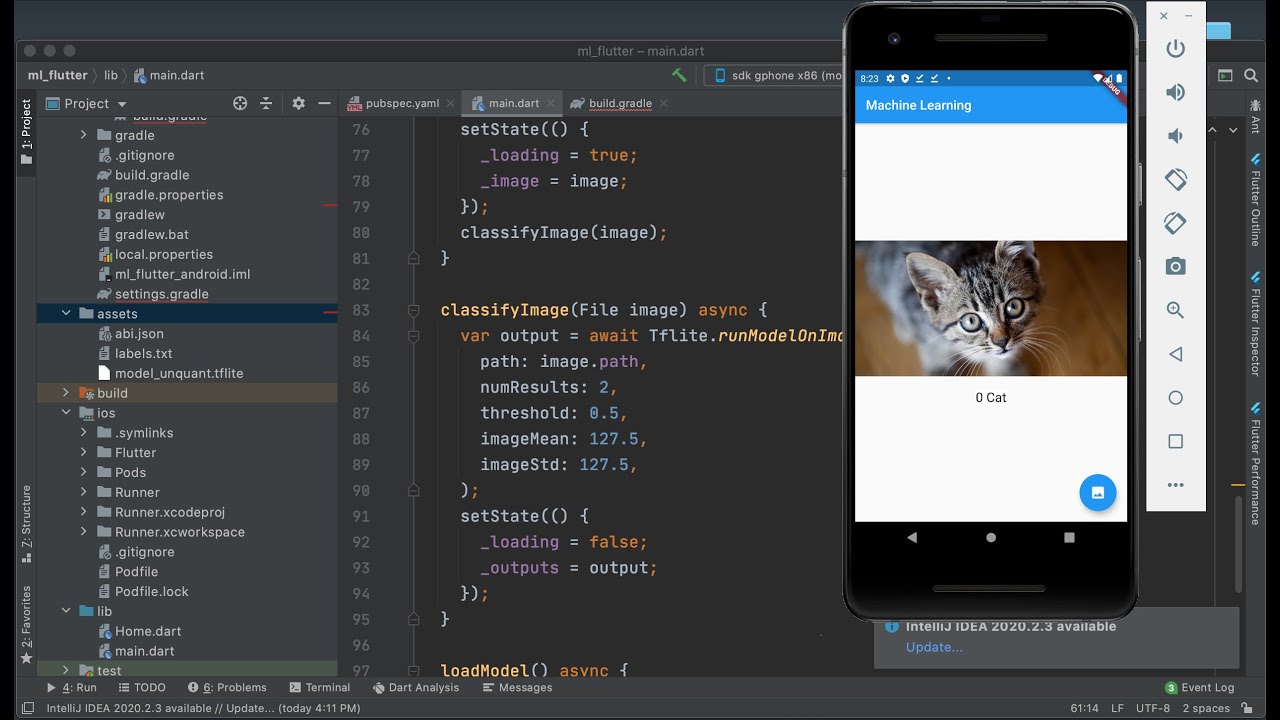
Task: Click the emulator volume up icon
Action: tap(1175, 92)
